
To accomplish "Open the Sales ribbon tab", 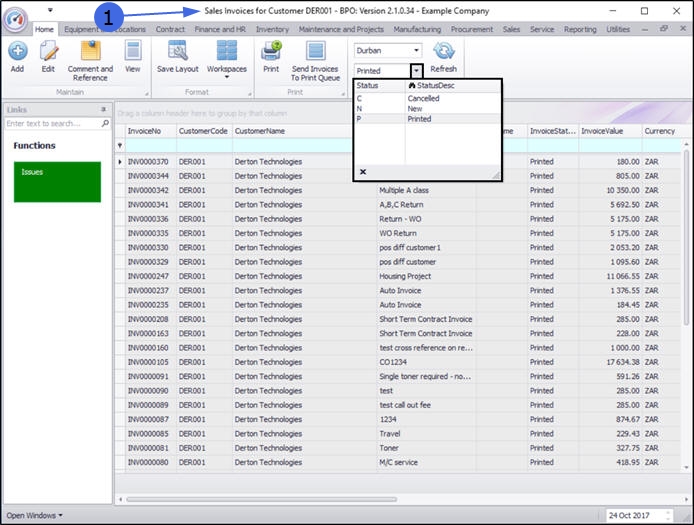I will point(511,29).
